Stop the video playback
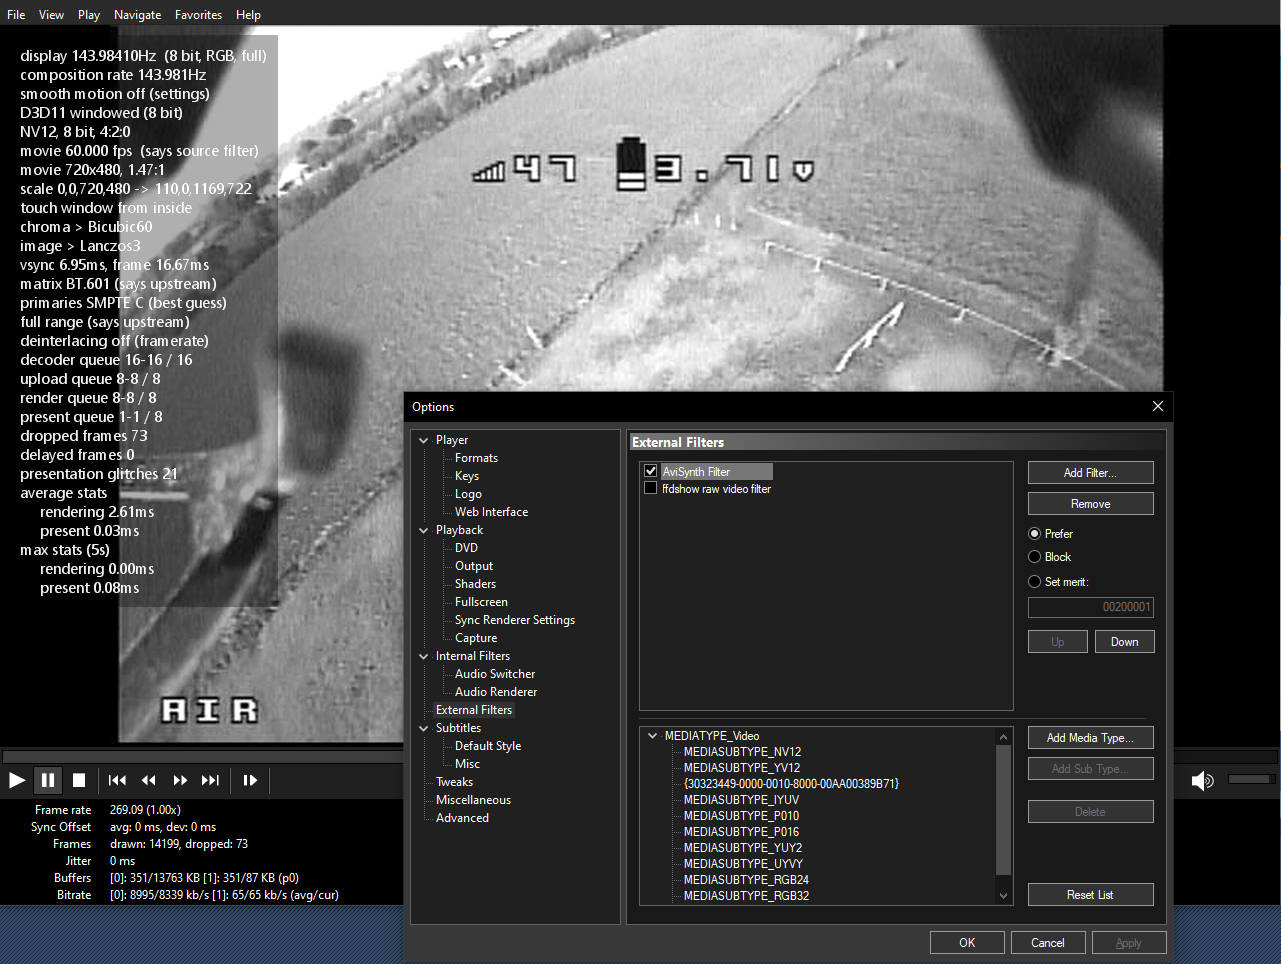Viewport: 1281px width, 964px height. click(79, 780)
